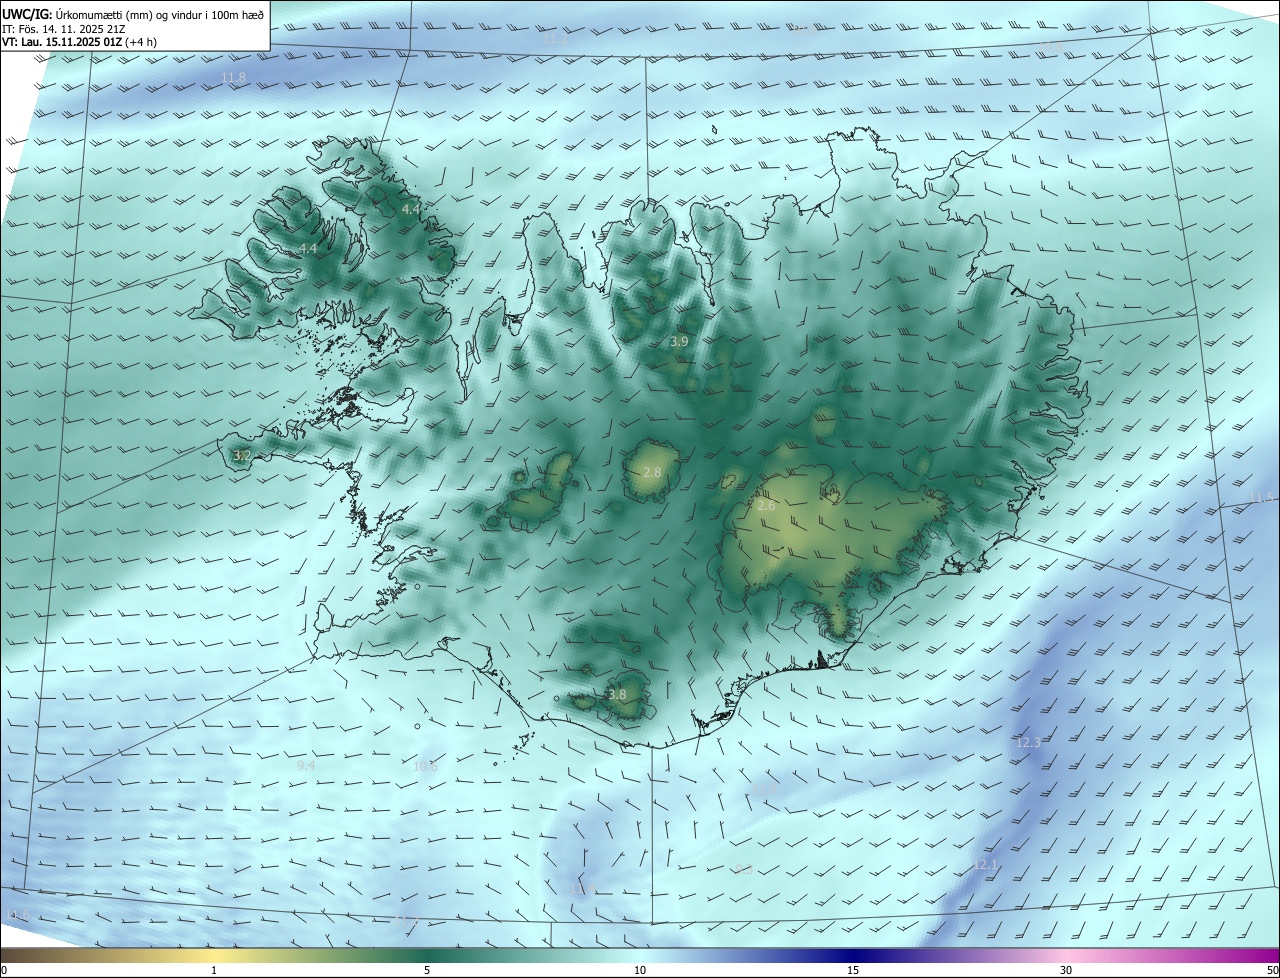Select the 'VT: Lau. 15.11.2025 01Z (+4 h)' line
The height and width of the screenshot is (978, 1280).
(x=79, y=42)
